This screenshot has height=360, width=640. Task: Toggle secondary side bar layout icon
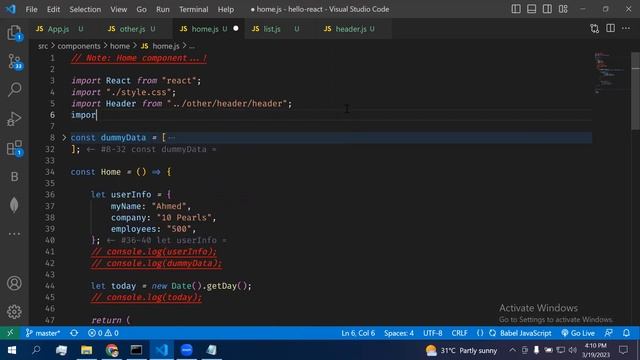[x=547, y=9]
